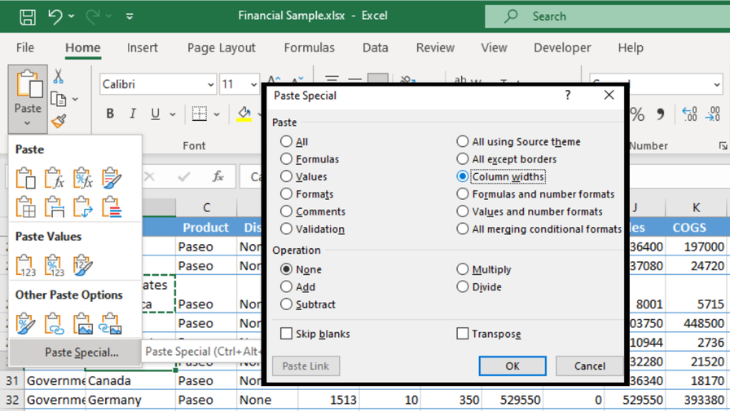Select the Multiply operation radio

(x=462, y=270)
